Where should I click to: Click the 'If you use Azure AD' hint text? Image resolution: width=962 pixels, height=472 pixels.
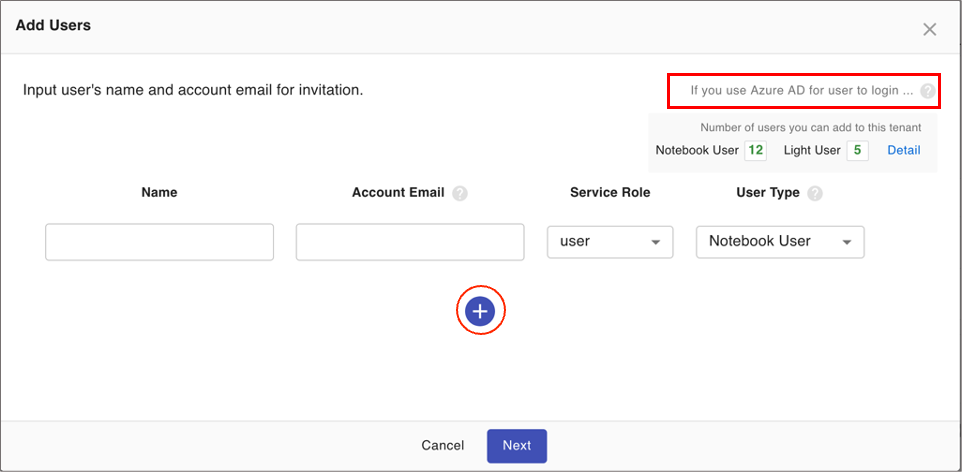801,91
